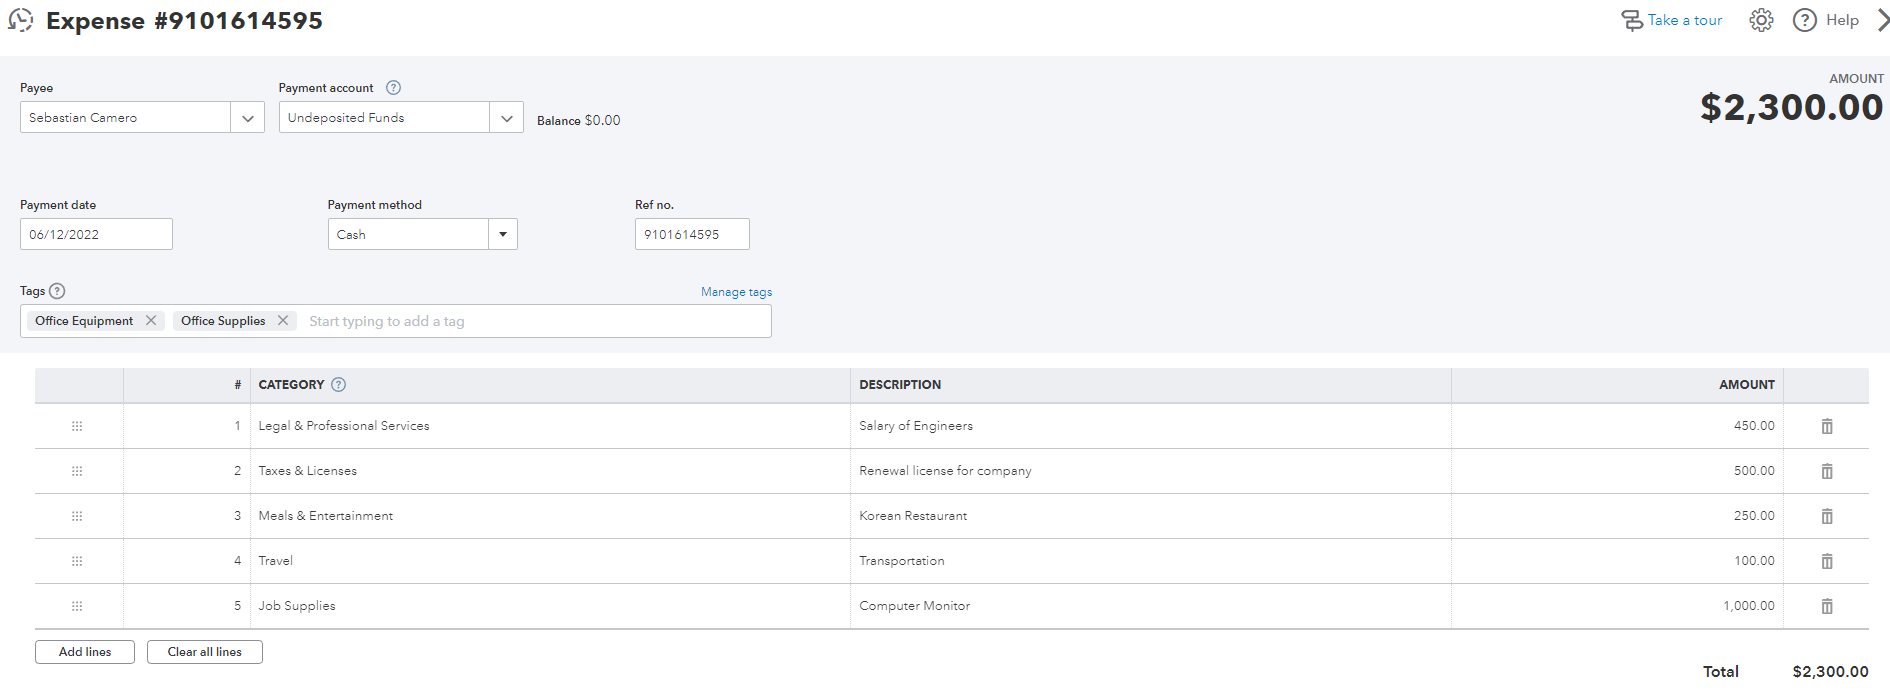1890x691 pixels.
Task: Click Clear all lines button
Action: [204, 652]
